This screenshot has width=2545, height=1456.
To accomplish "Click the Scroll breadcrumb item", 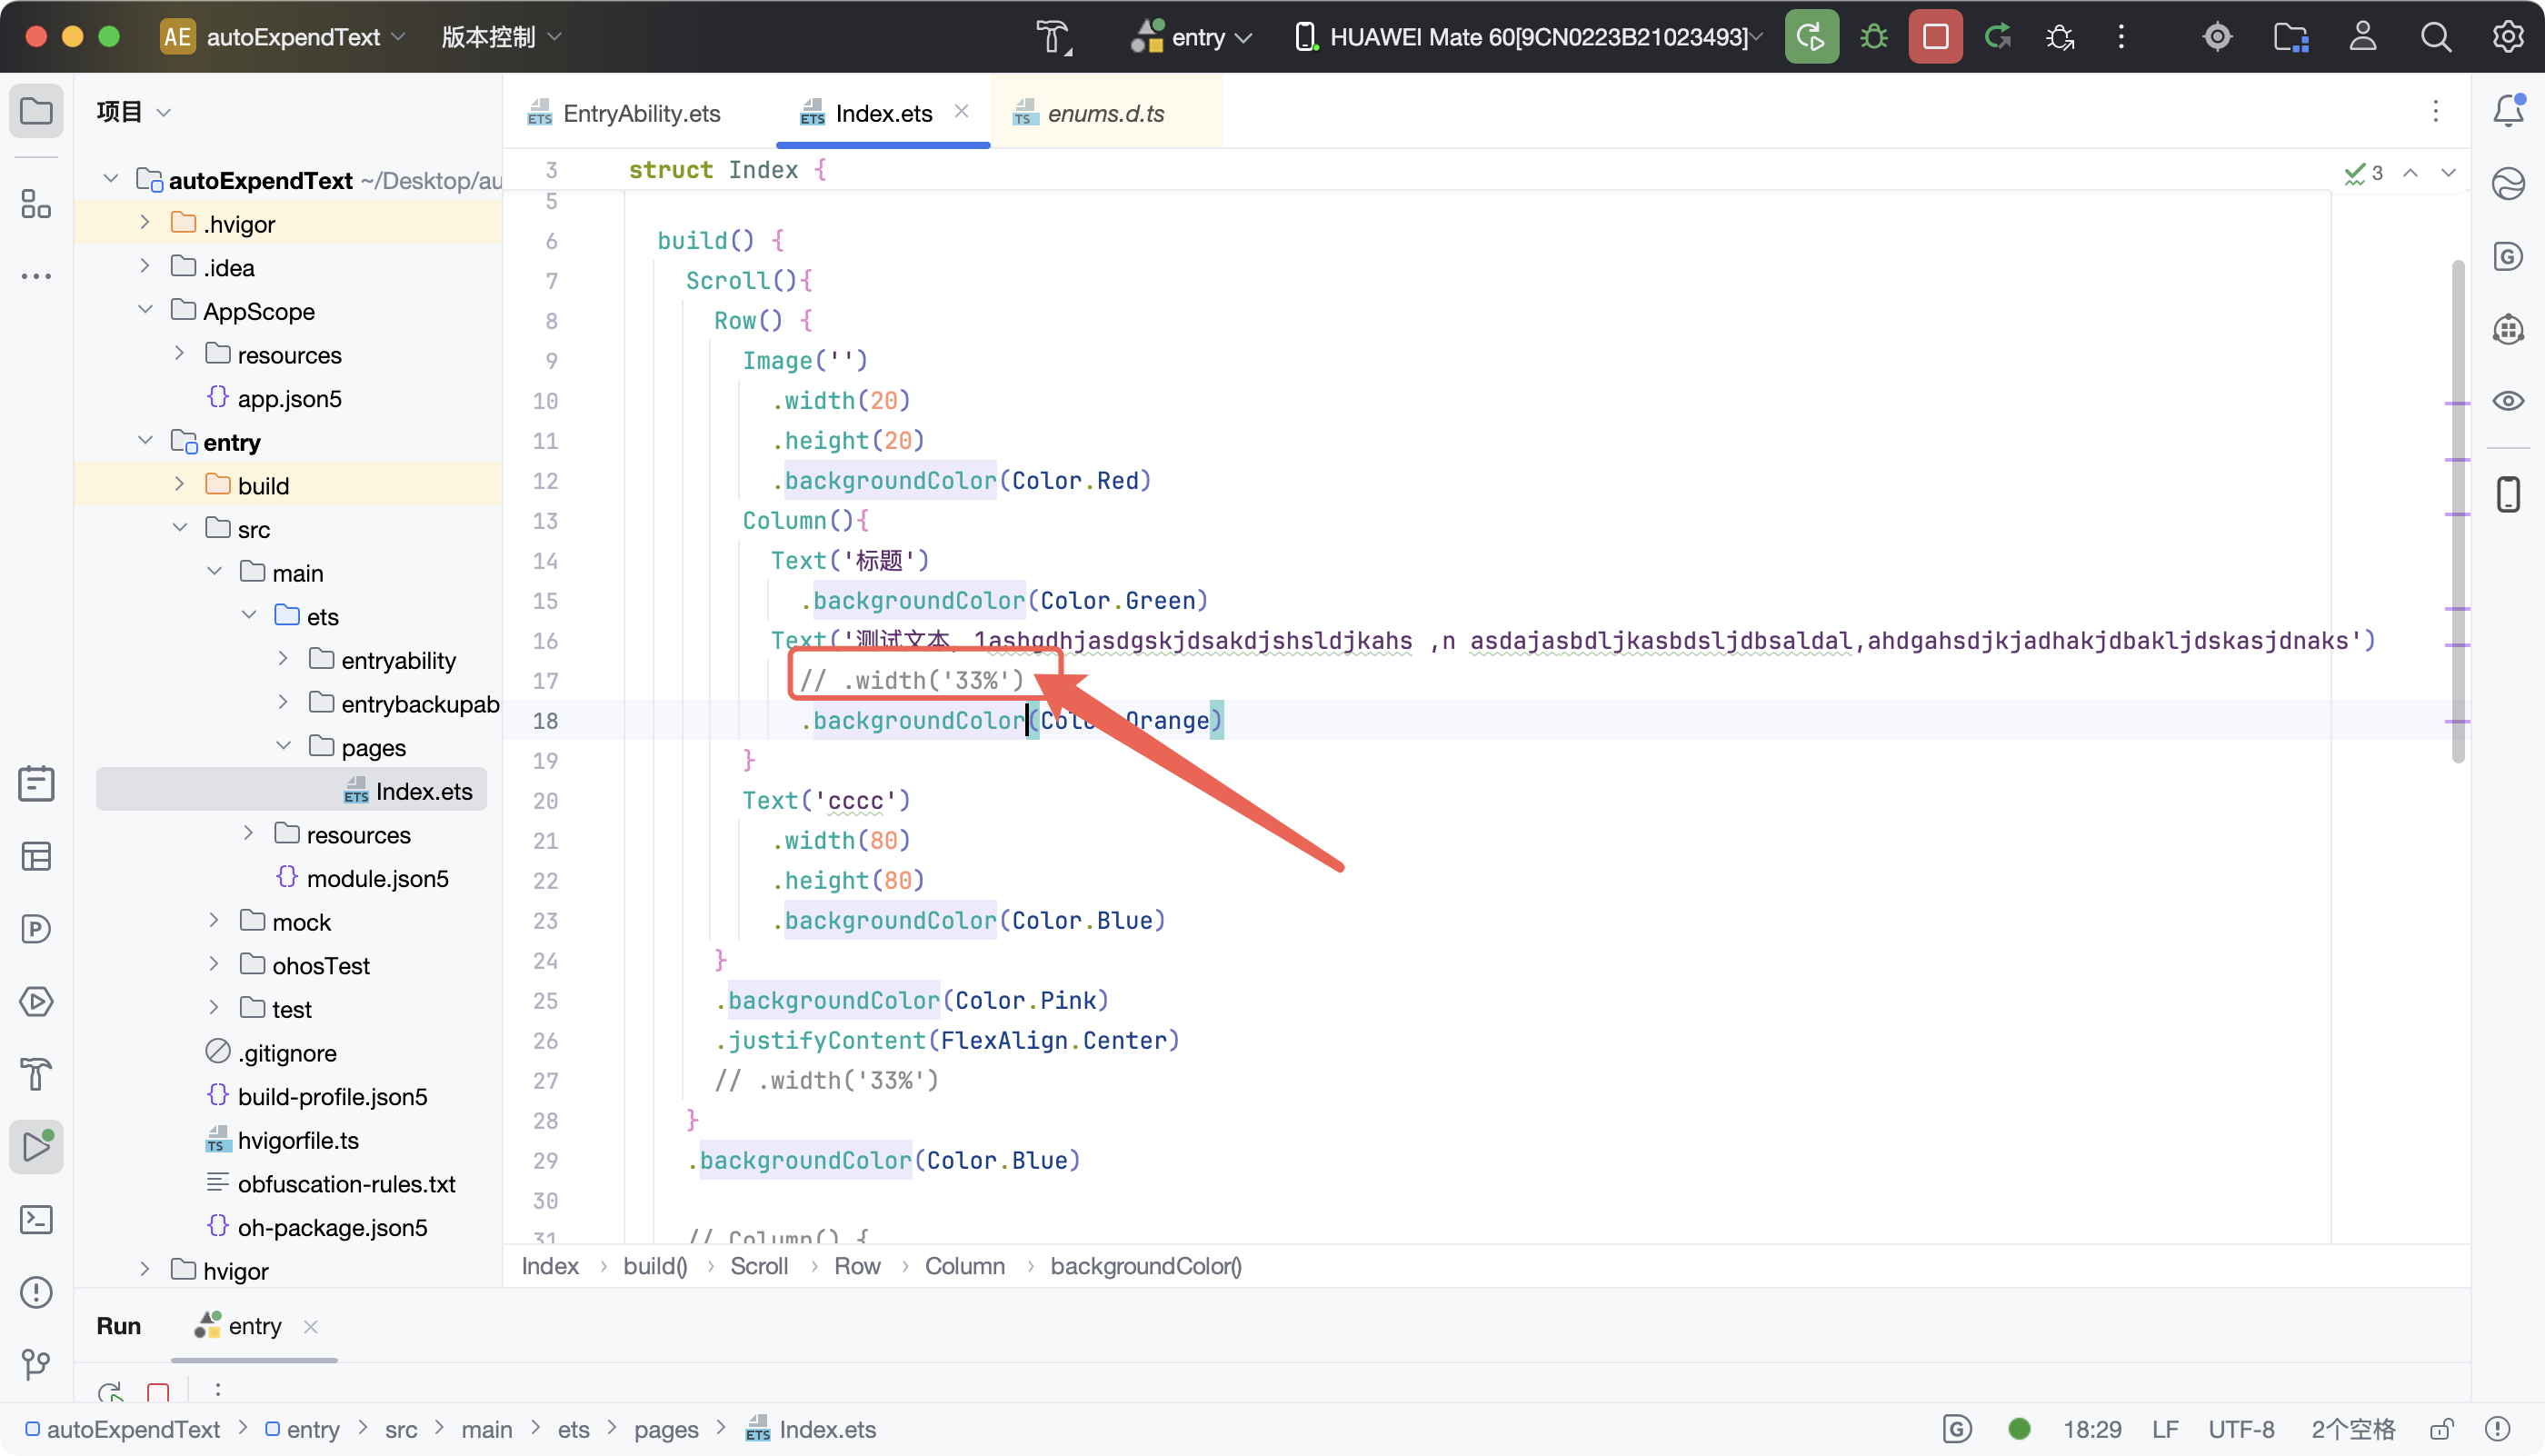I will pos(758,1266).
